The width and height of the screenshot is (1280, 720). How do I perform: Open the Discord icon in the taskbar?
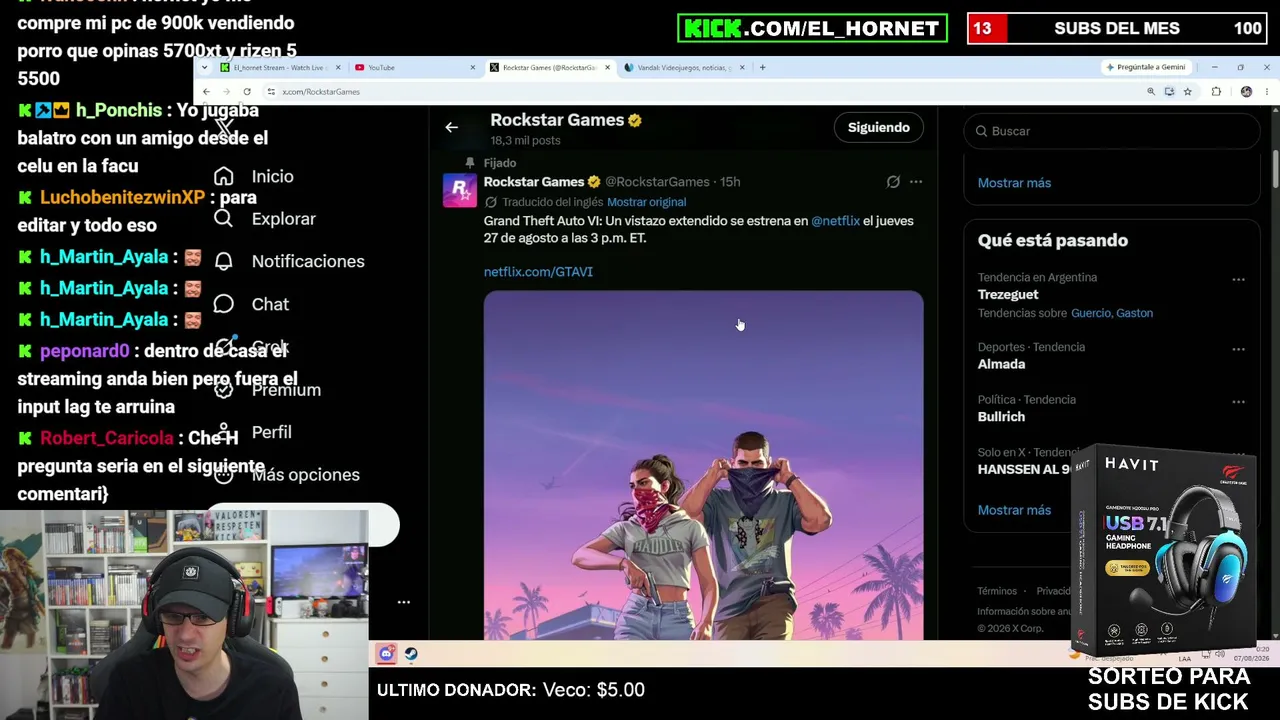[386, 654]
